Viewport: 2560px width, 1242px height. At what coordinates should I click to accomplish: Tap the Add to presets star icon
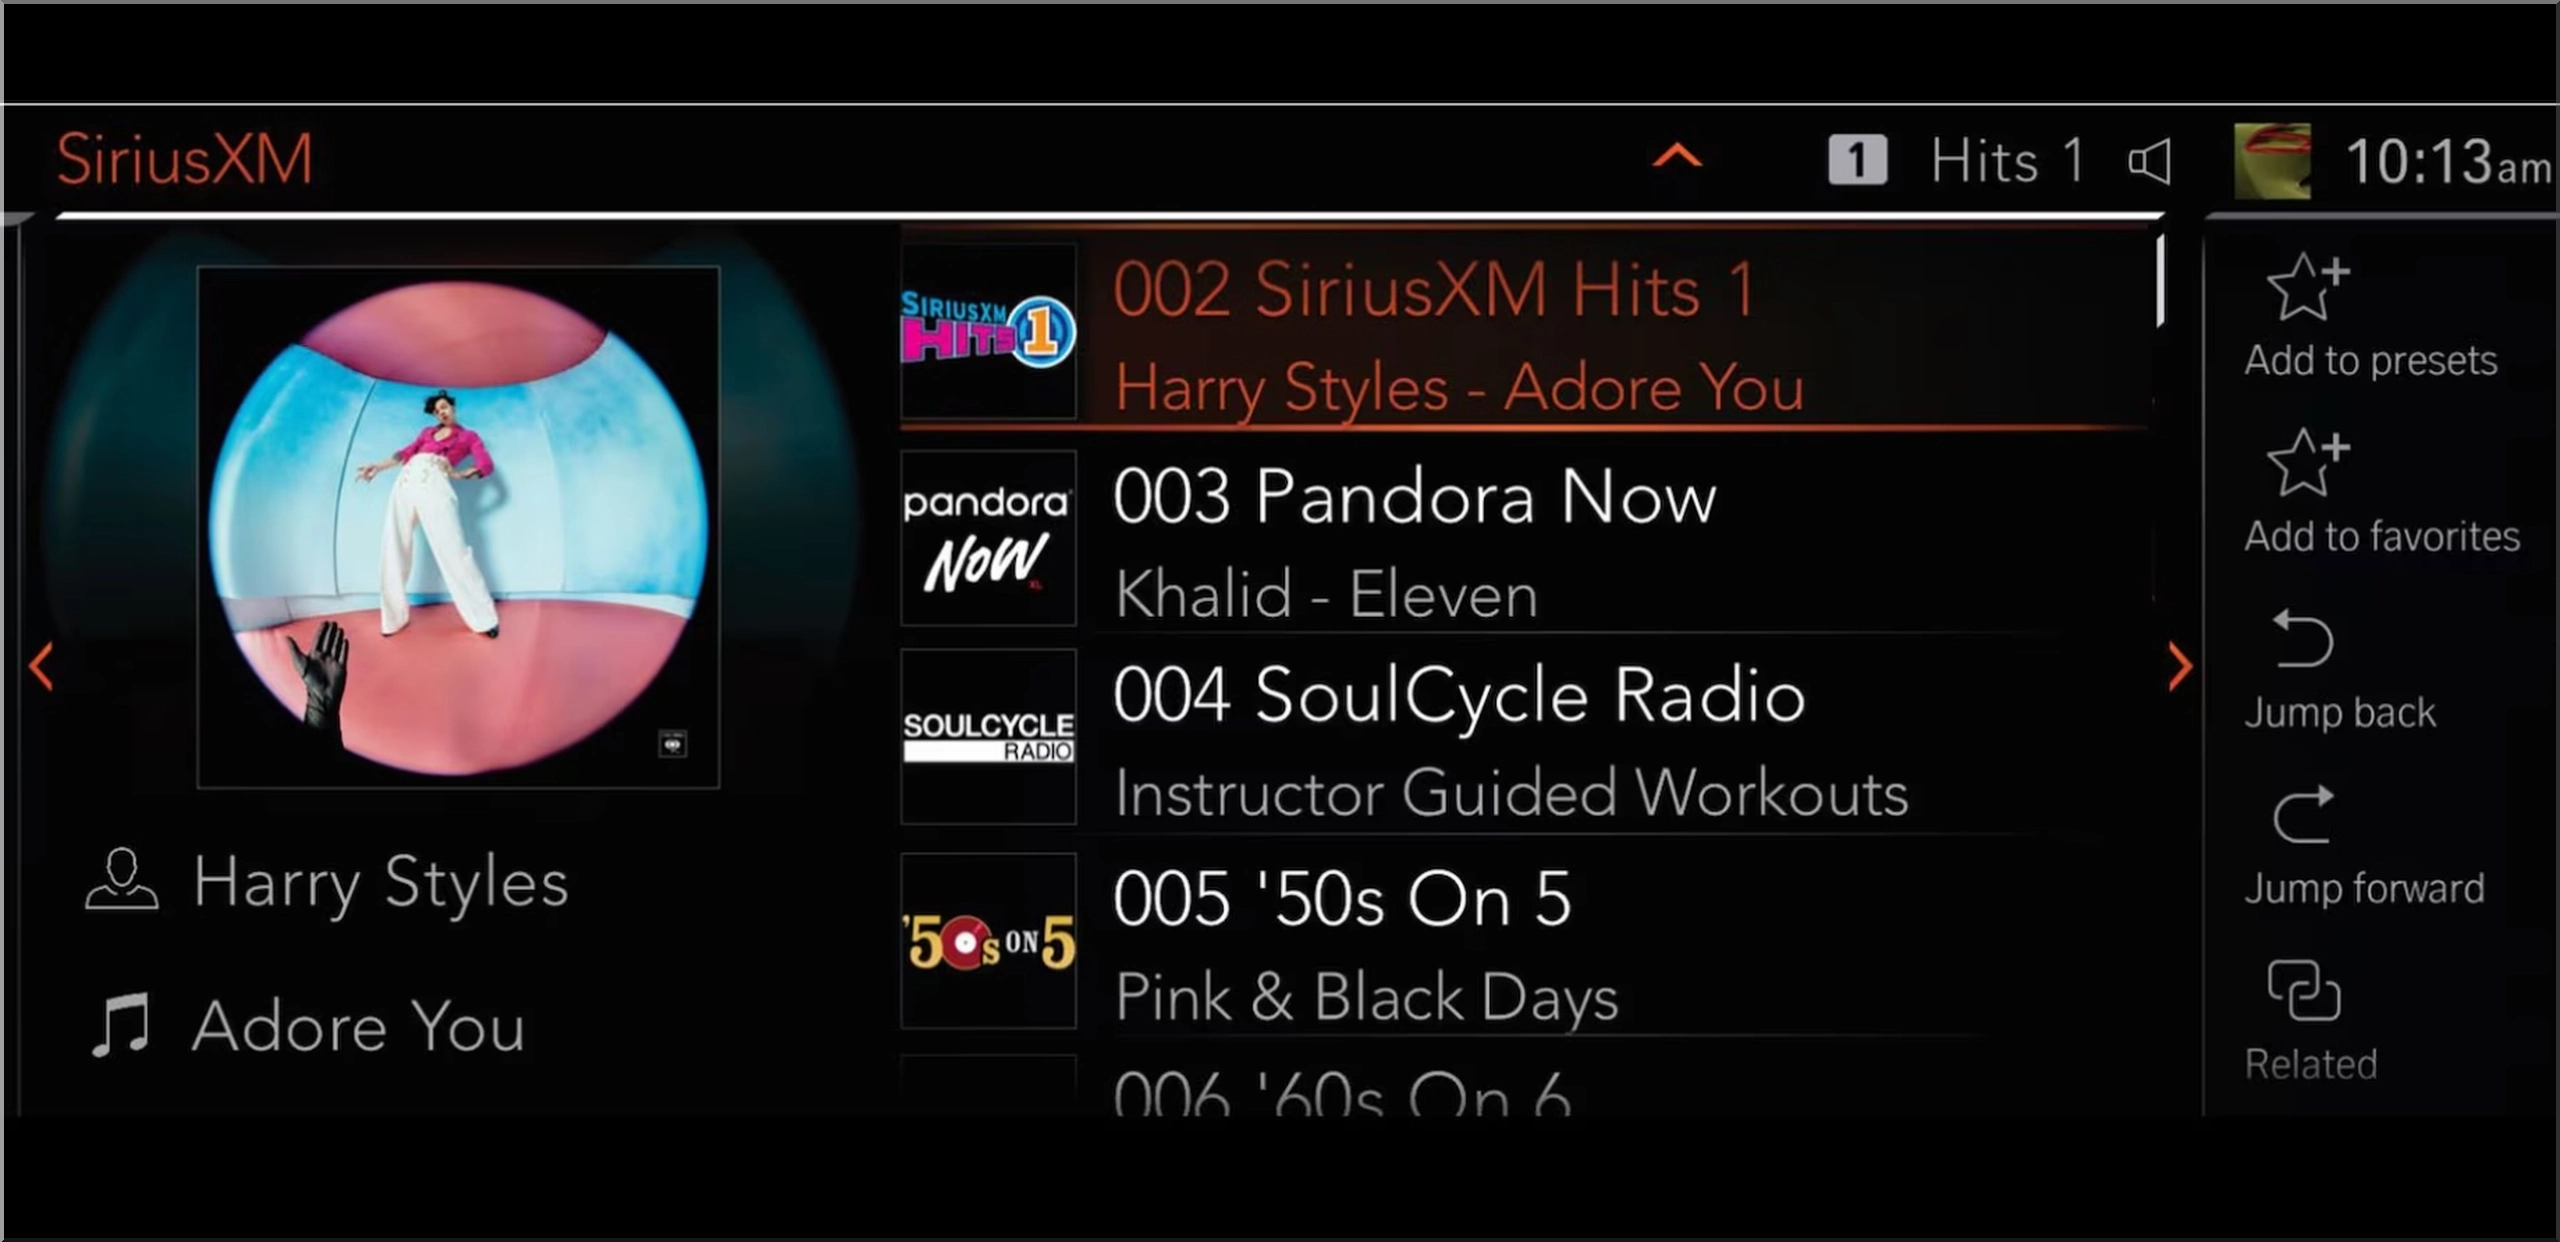pyautogui.click(x=2308, y=287)
